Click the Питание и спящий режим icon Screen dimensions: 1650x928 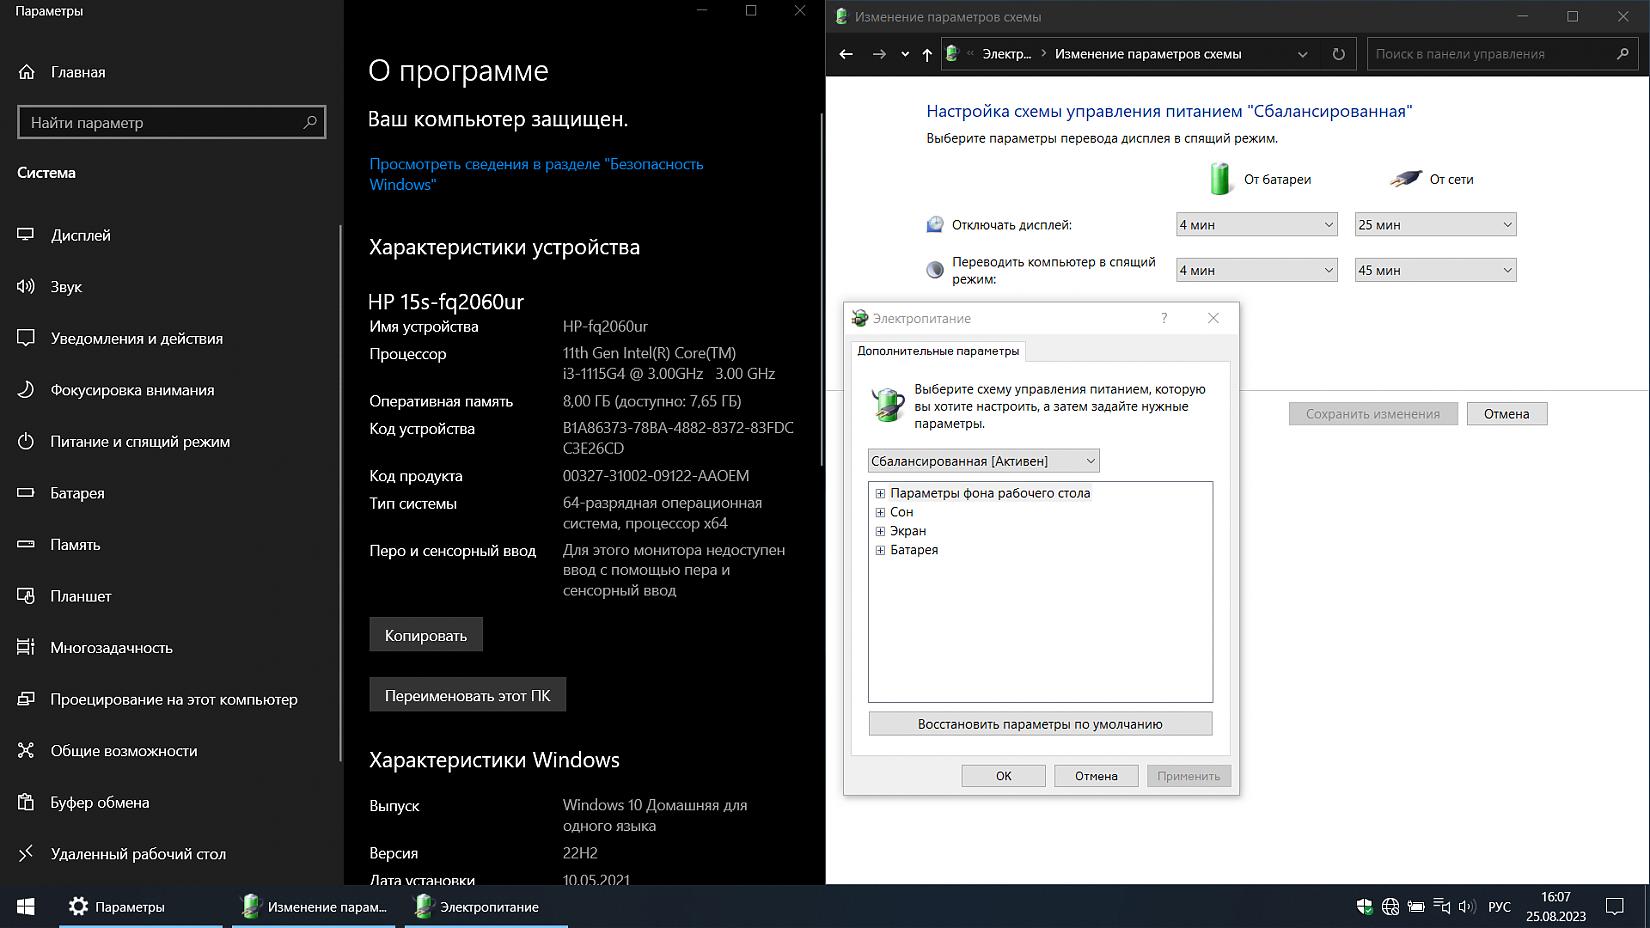[26, 441]
